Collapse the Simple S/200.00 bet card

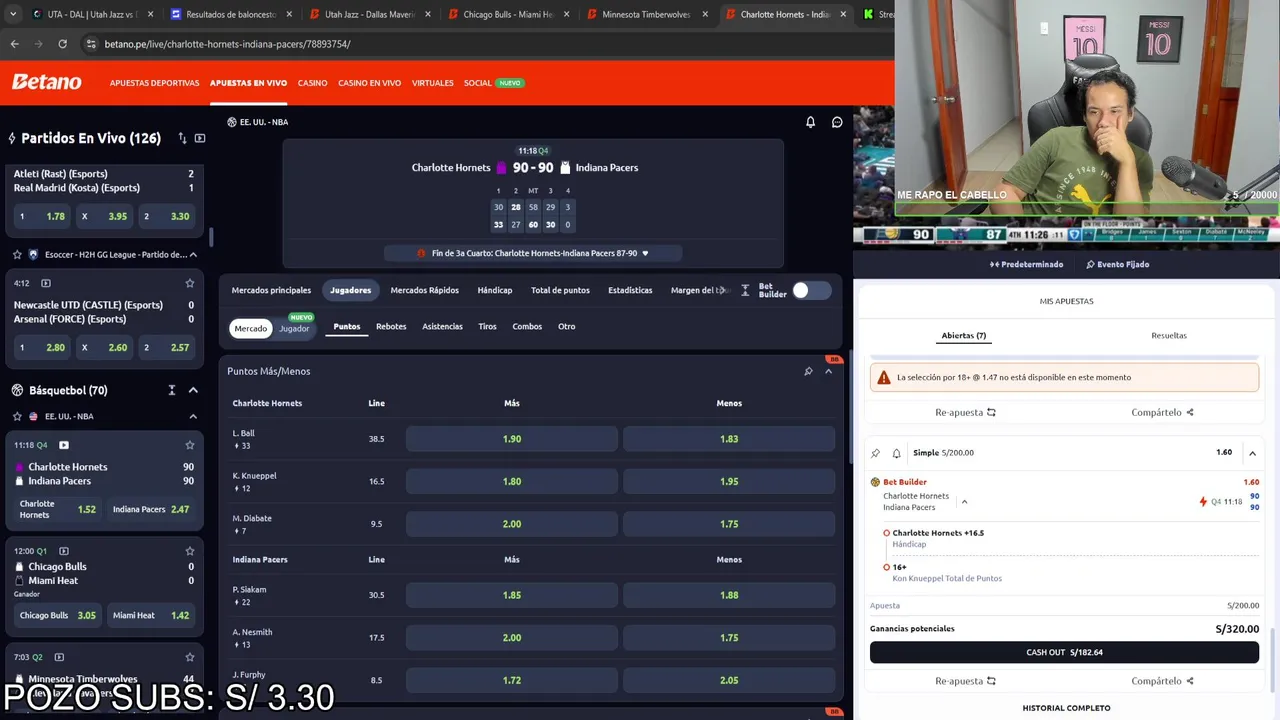click(x=1252, y=453)
